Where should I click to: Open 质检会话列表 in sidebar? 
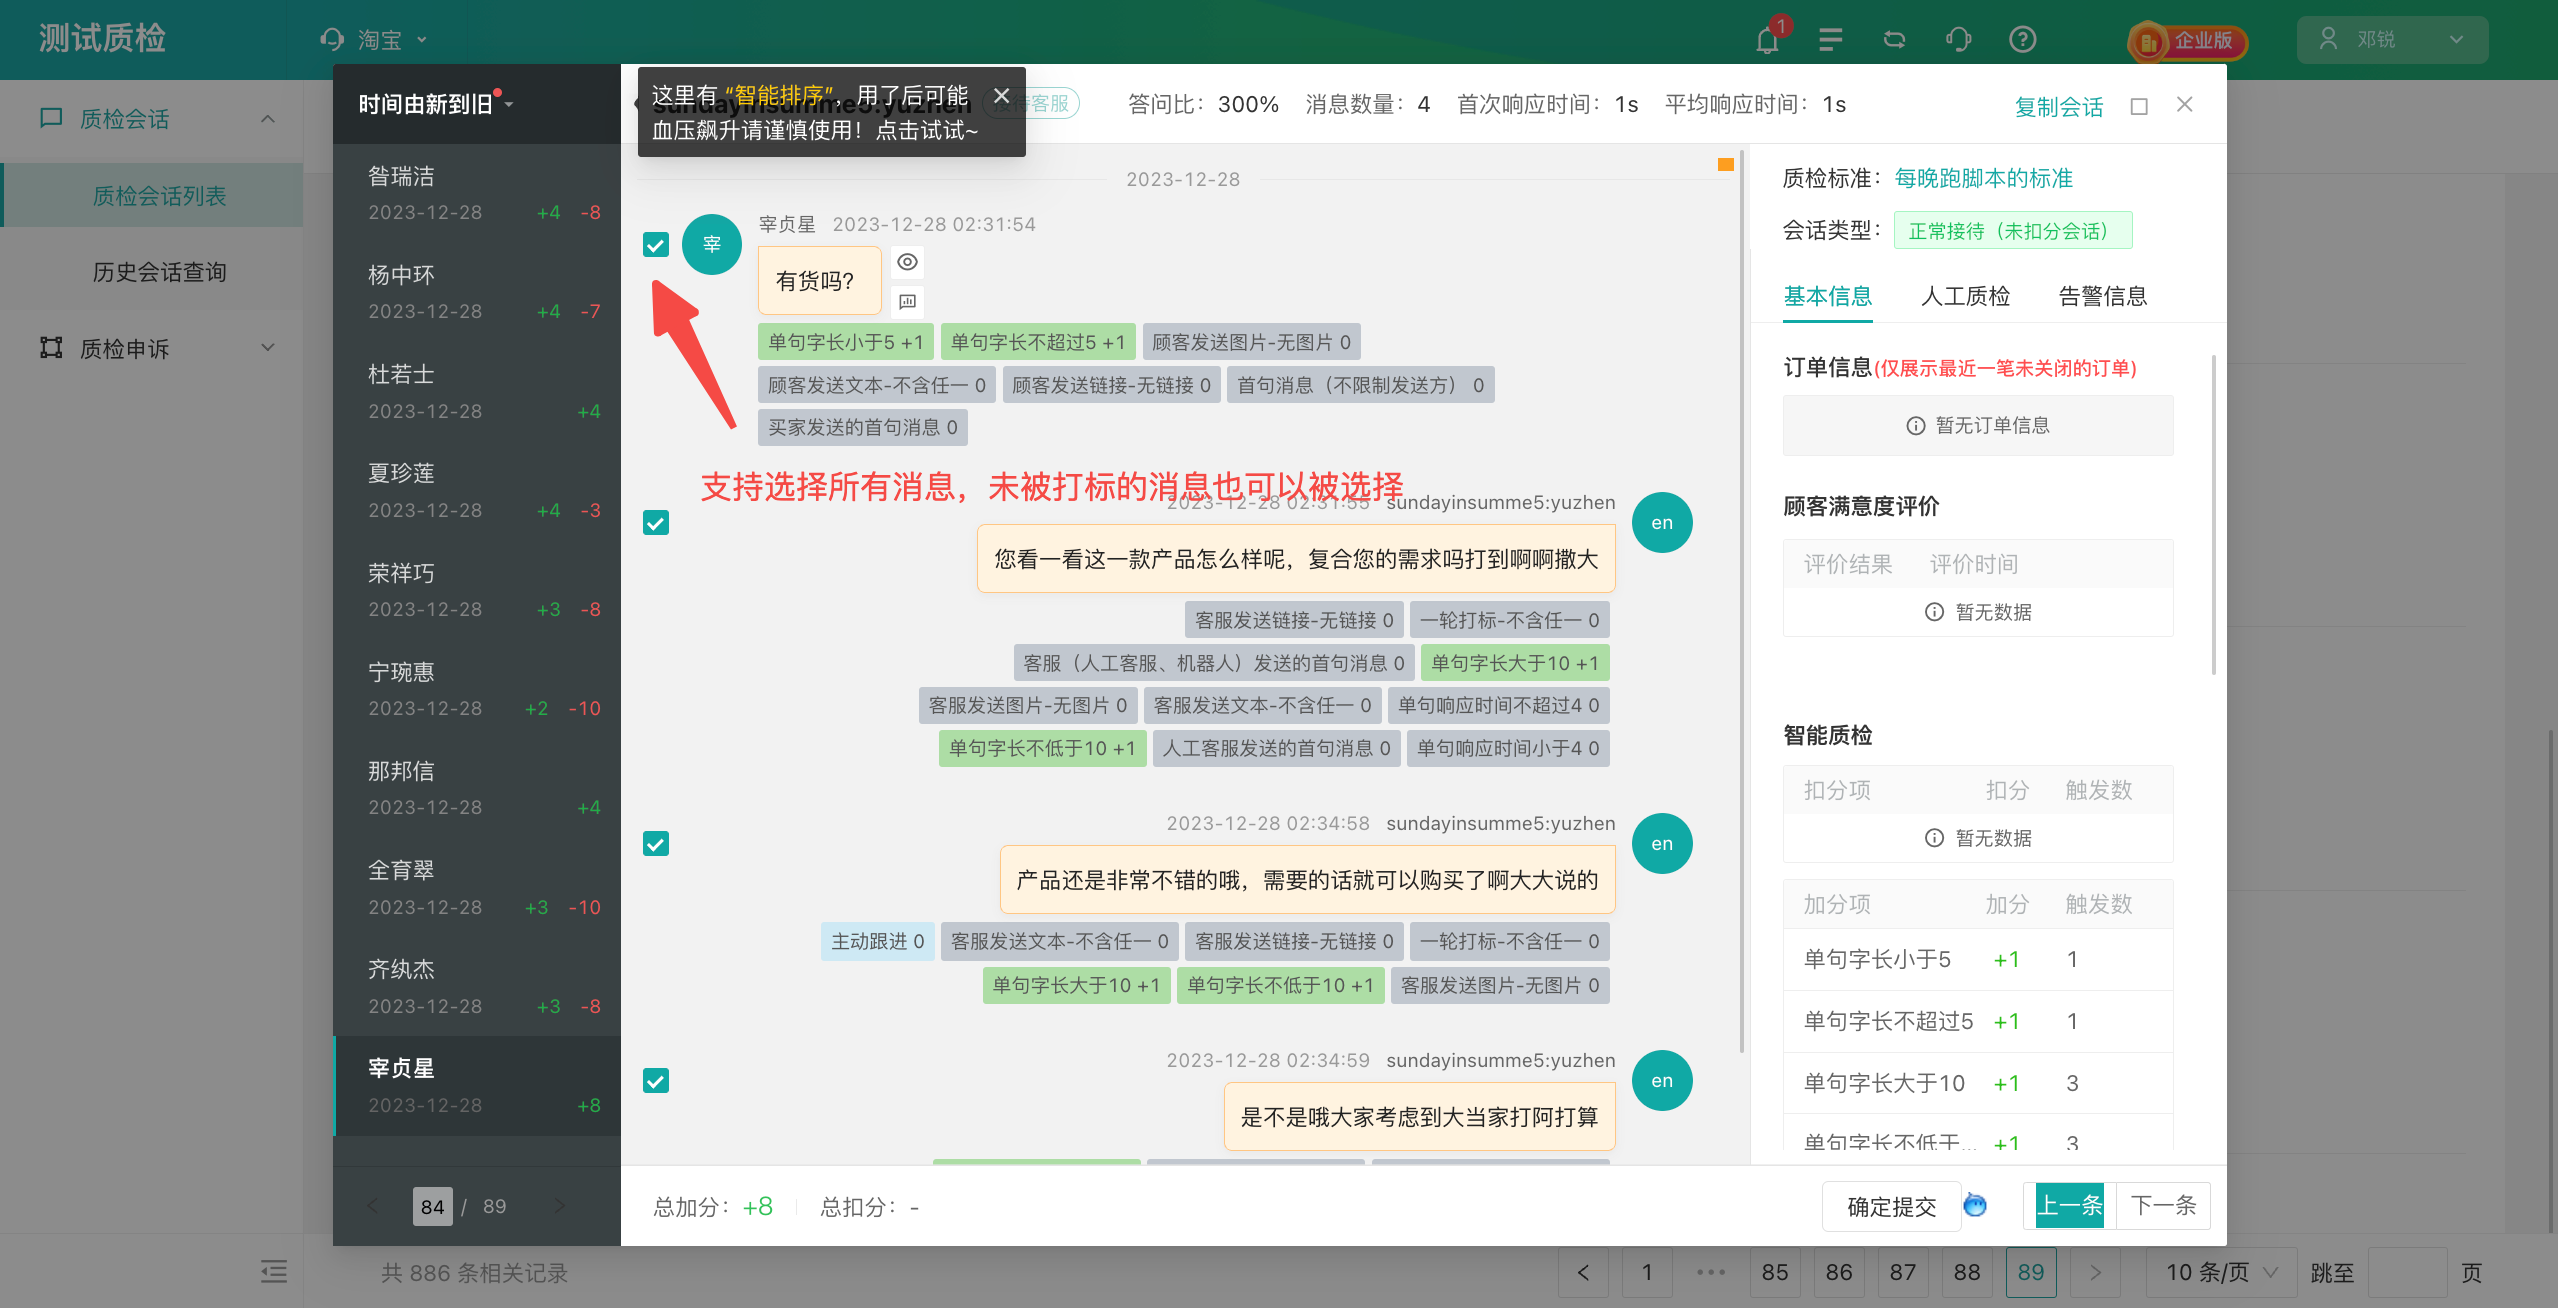[x=153, y=196]
